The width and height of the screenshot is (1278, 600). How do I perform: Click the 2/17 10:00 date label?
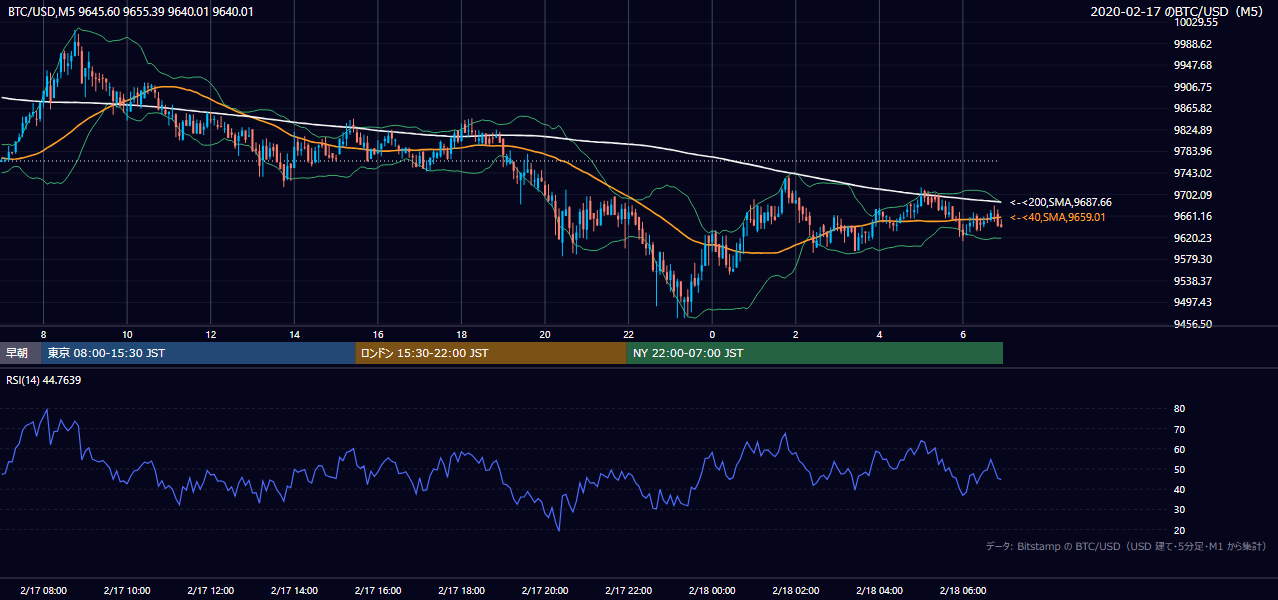[127, 591]
